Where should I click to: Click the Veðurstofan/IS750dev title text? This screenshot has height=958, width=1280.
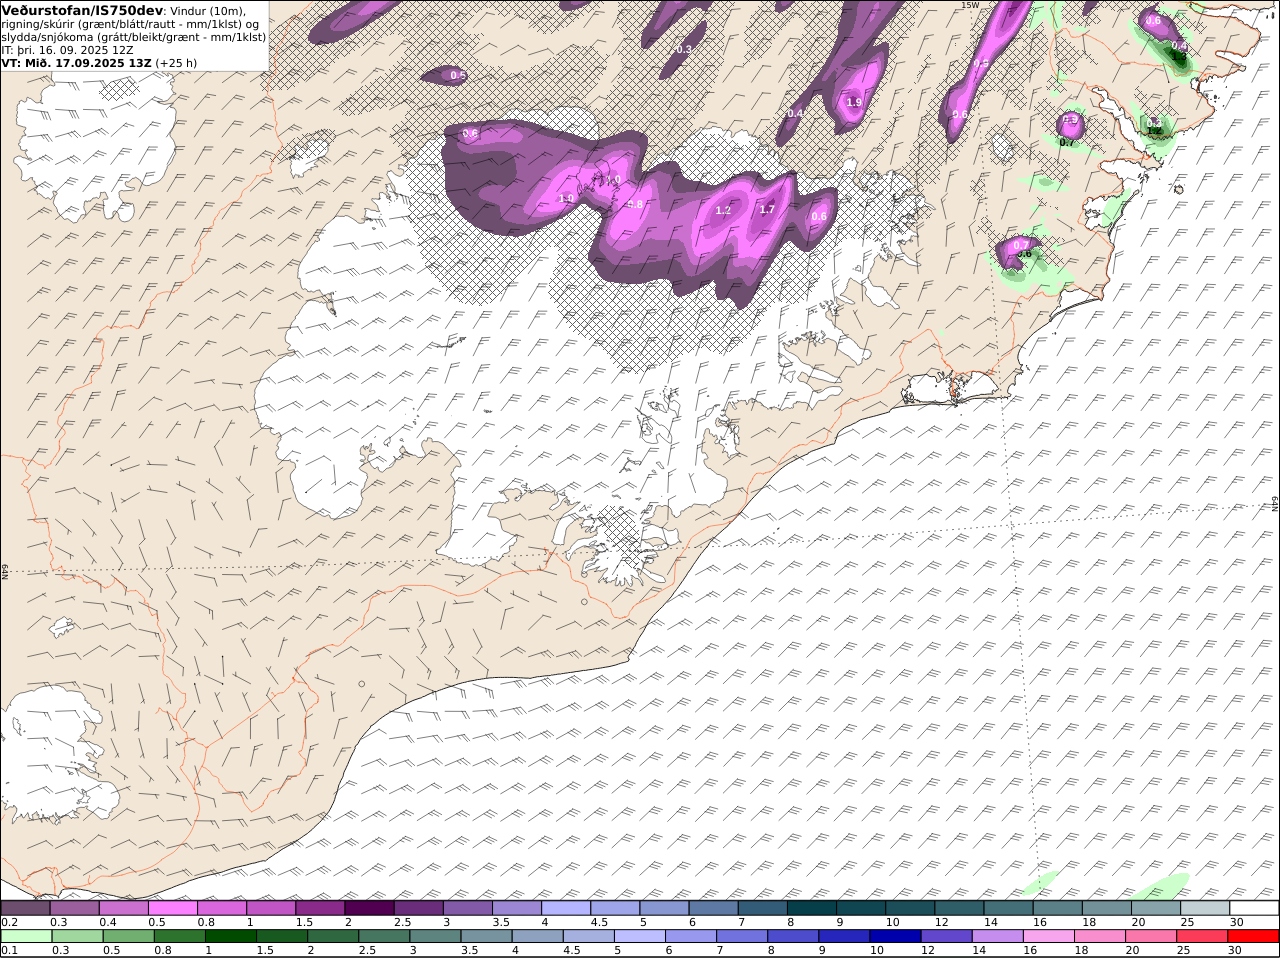[82, 10]
